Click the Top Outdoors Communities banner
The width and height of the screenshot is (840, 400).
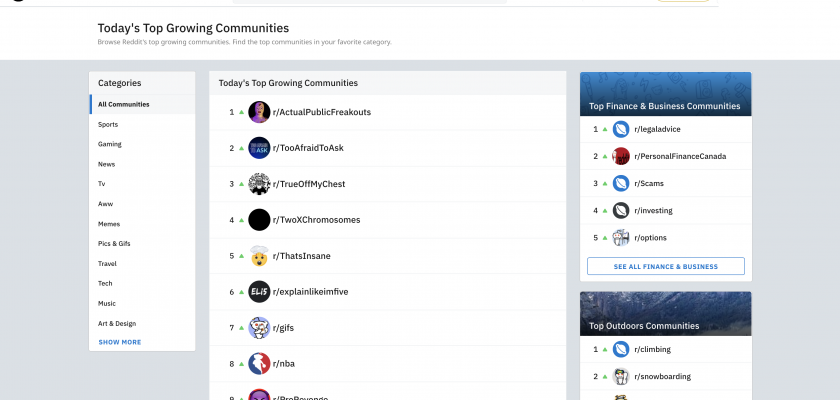click(x=665, y=314)
